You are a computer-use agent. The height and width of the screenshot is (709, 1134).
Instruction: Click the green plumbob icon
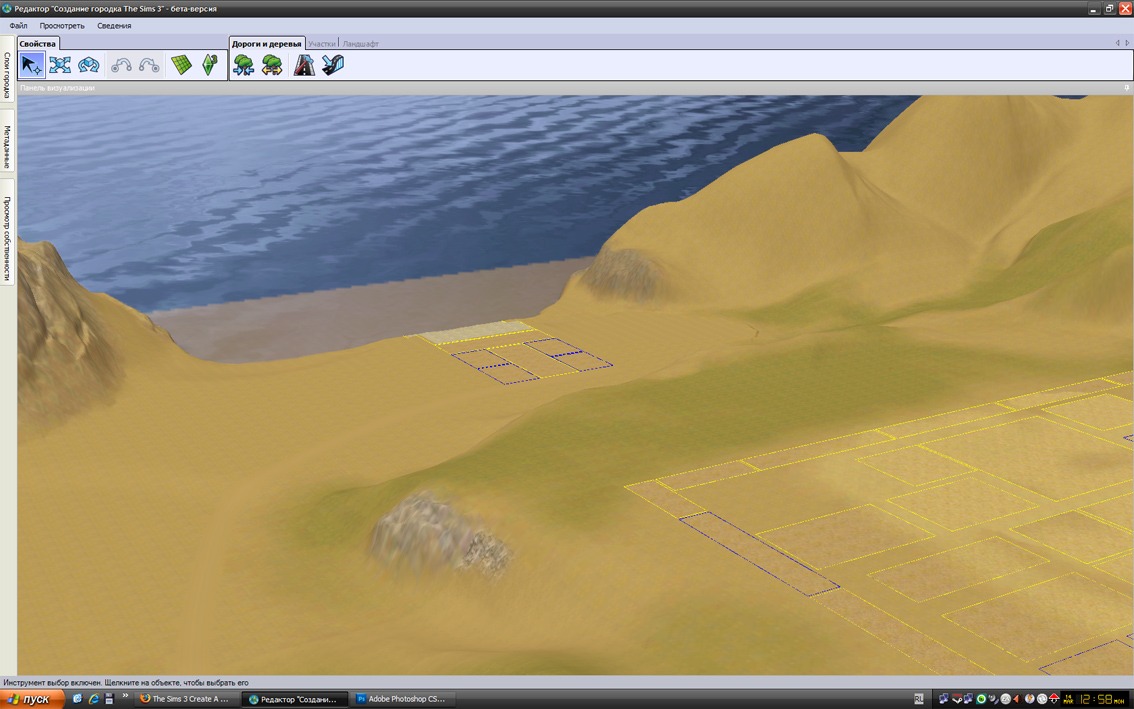pos(209,65)
